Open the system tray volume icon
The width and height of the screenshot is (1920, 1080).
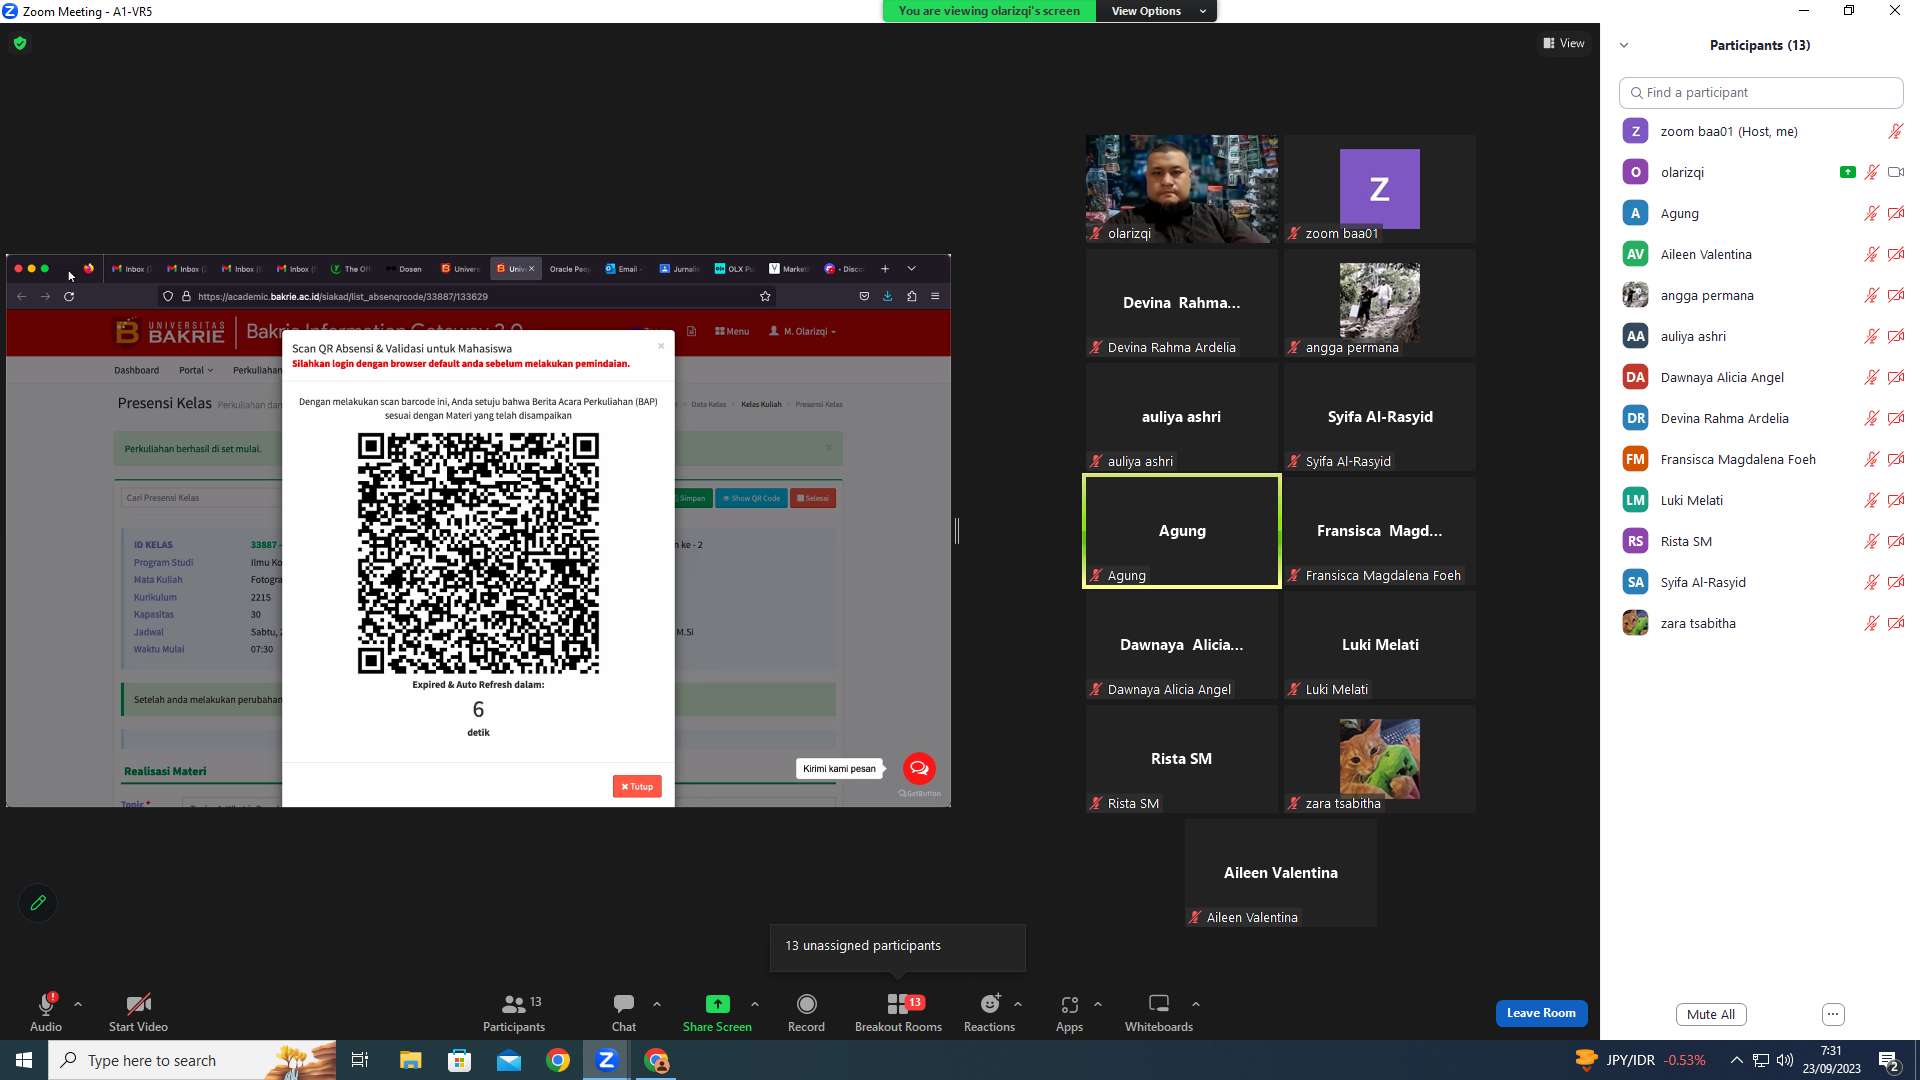(x=1785, y=1060)
